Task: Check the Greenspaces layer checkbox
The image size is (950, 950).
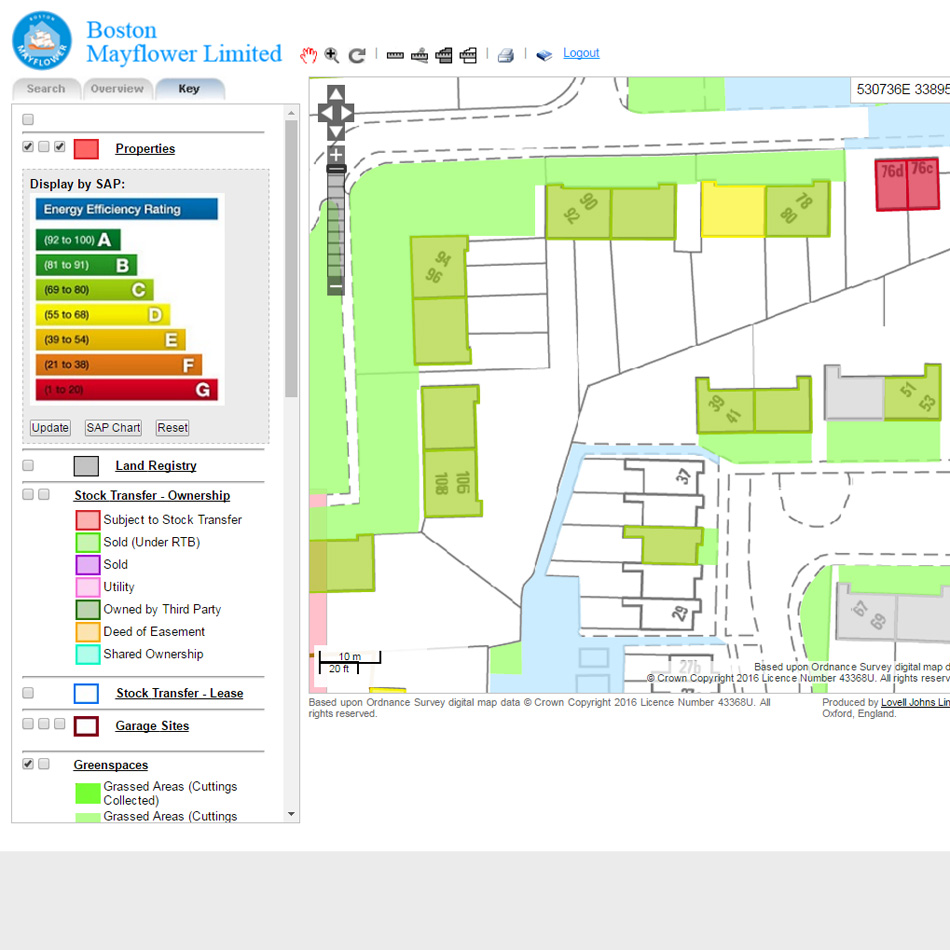Action: 28,764
